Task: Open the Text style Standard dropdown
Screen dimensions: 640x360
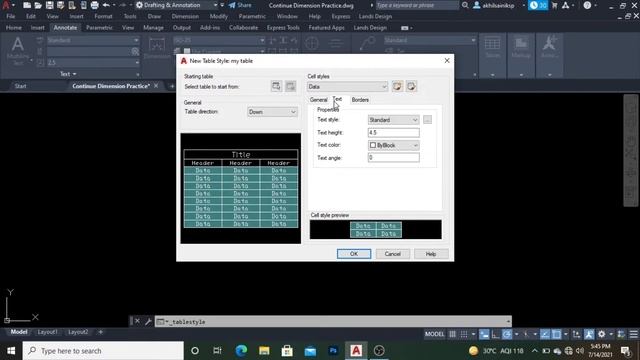Action: coord(393,120)
